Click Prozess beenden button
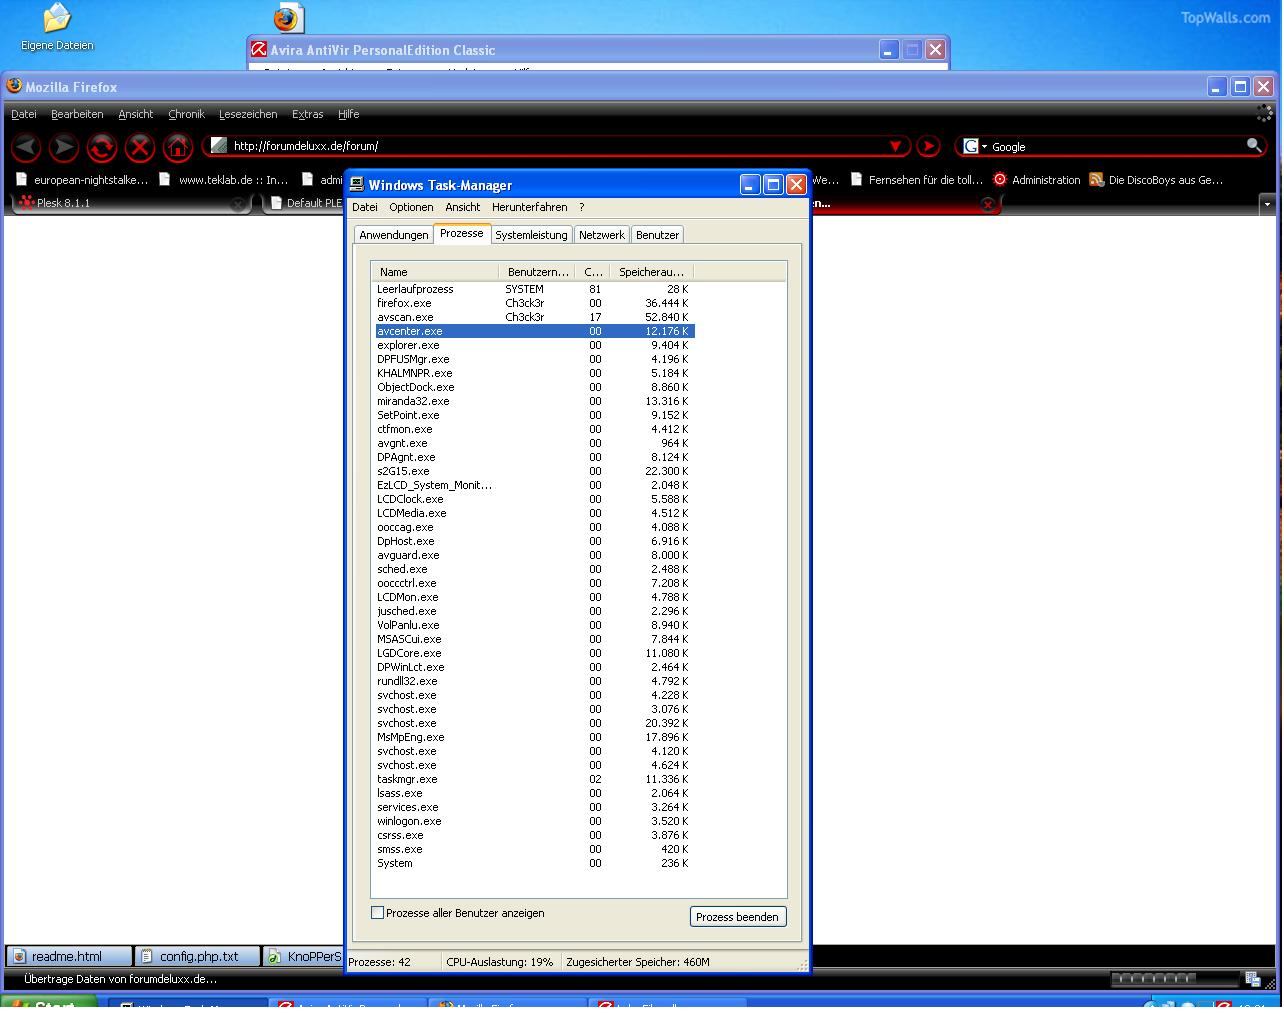 737,917
